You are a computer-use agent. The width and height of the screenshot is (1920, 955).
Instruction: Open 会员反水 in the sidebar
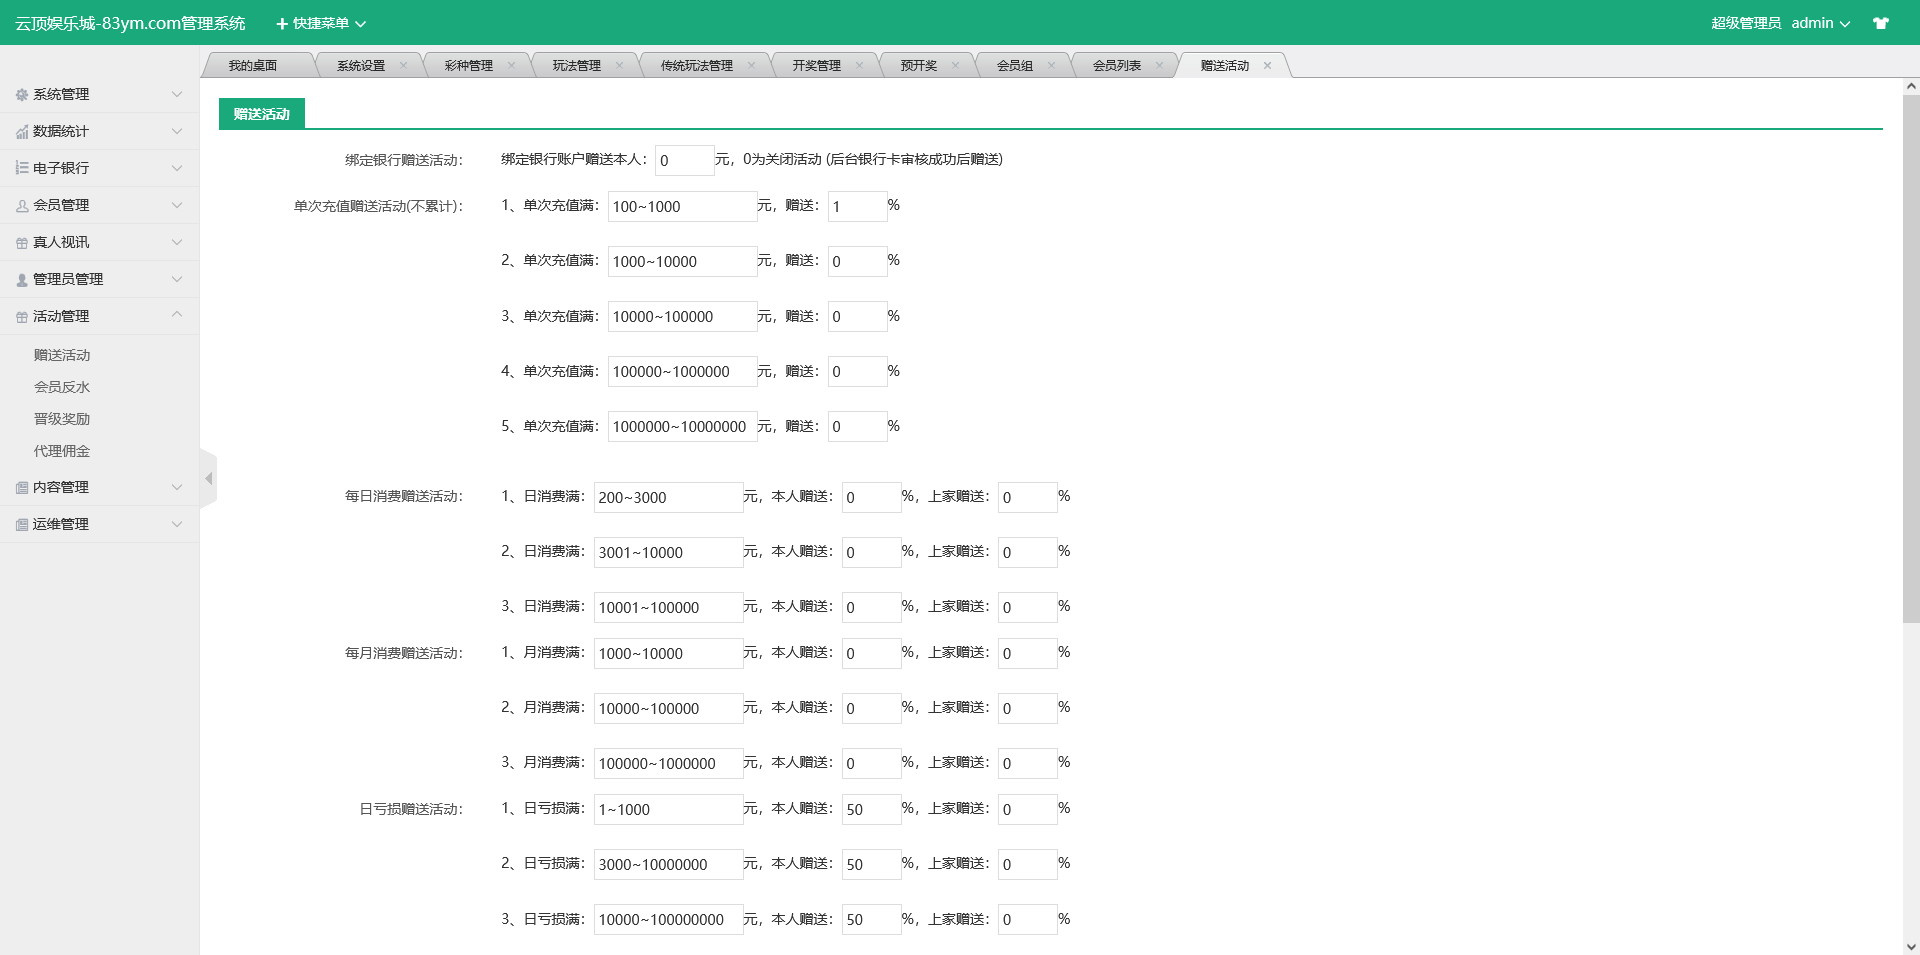(x=62, y=387)
